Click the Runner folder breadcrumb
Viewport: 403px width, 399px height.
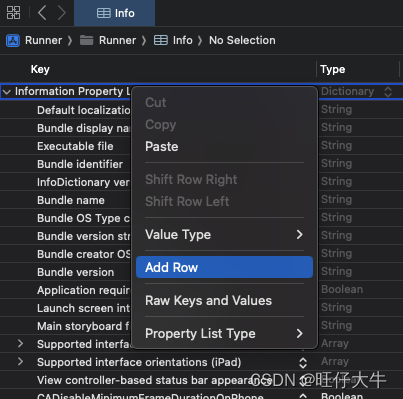(108, 40)
